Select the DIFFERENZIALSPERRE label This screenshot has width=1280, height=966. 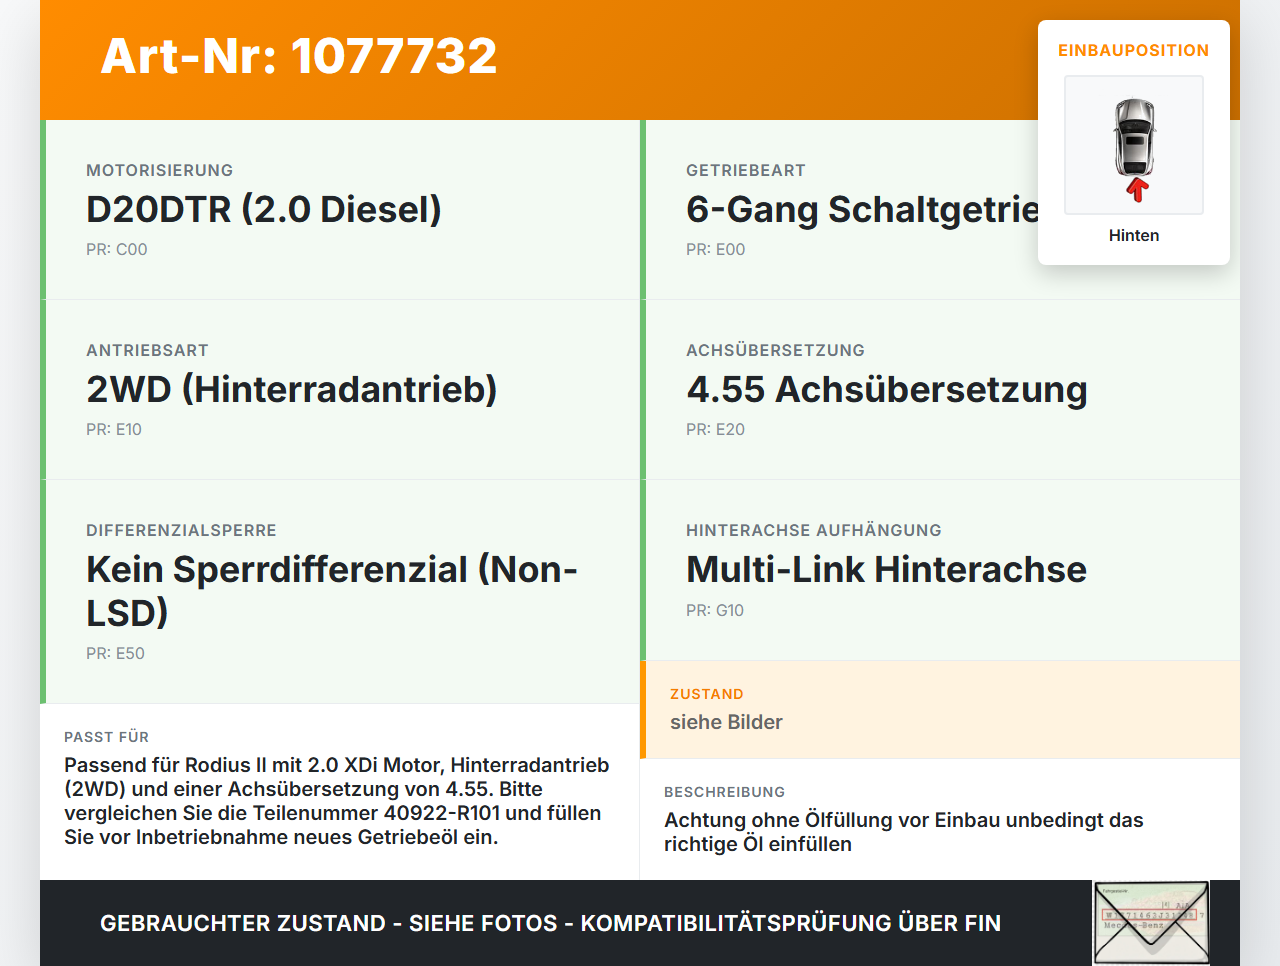[181, 530]
